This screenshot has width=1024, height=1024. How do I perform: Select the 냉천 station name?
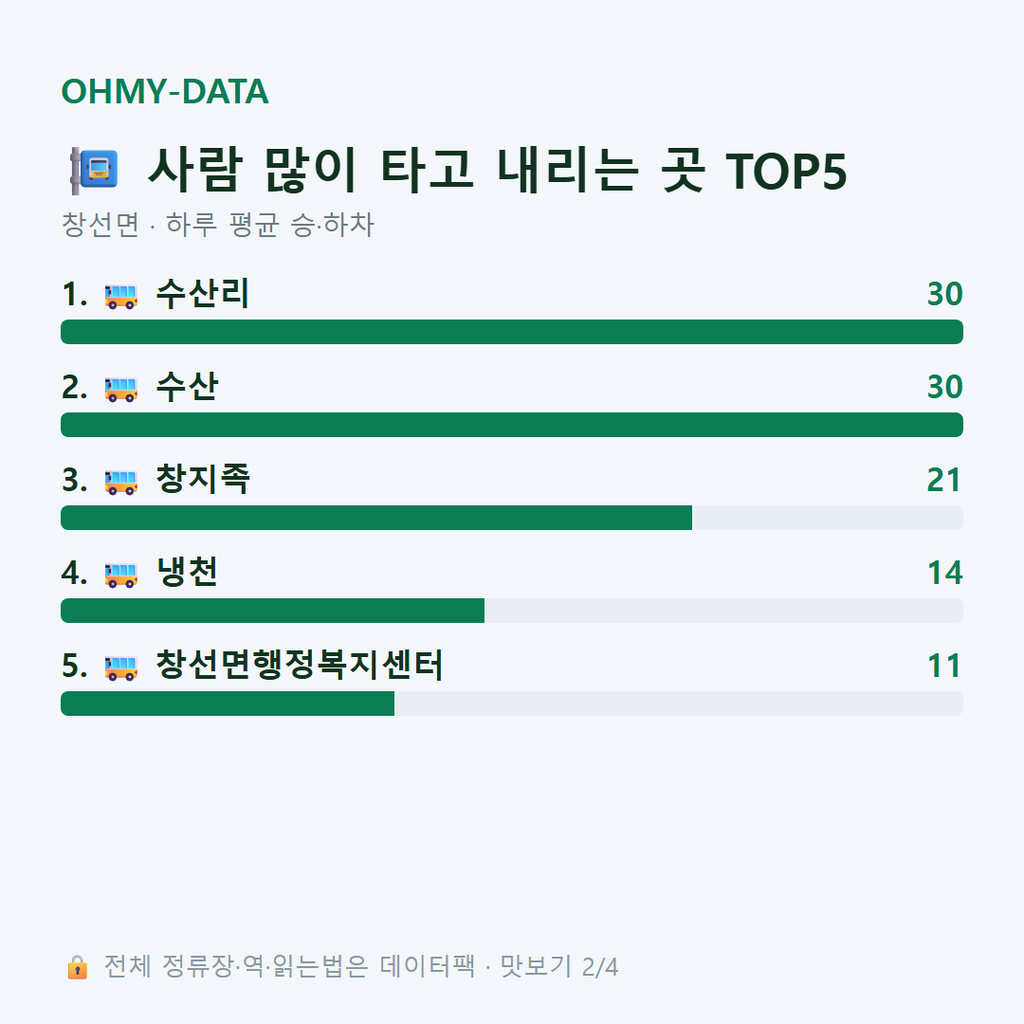pos(187,572)
